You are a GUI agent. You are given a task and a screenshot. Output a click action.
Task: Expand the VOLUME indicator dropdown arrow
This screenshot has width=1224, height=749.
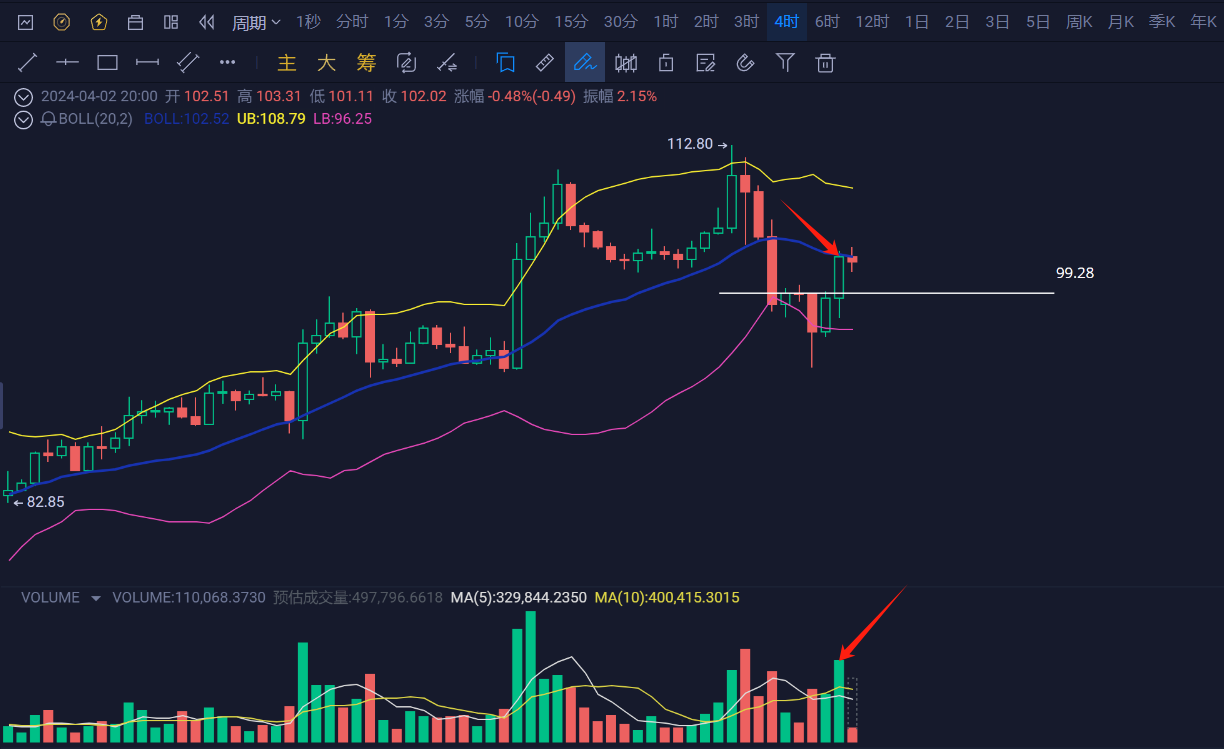coord(96,598)
